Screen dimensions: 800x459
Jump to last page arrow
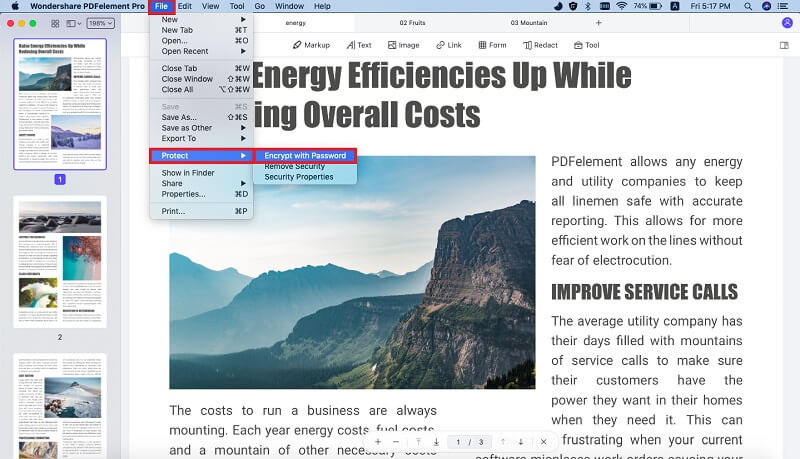click(436, 442)
